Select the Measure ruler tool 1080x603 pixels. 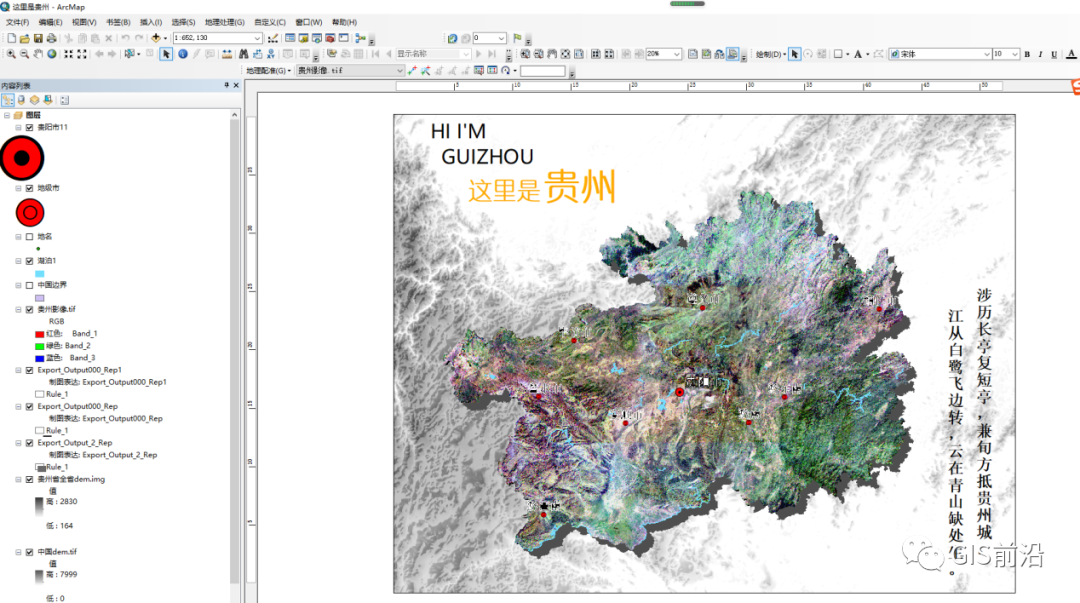coord(227,54)
